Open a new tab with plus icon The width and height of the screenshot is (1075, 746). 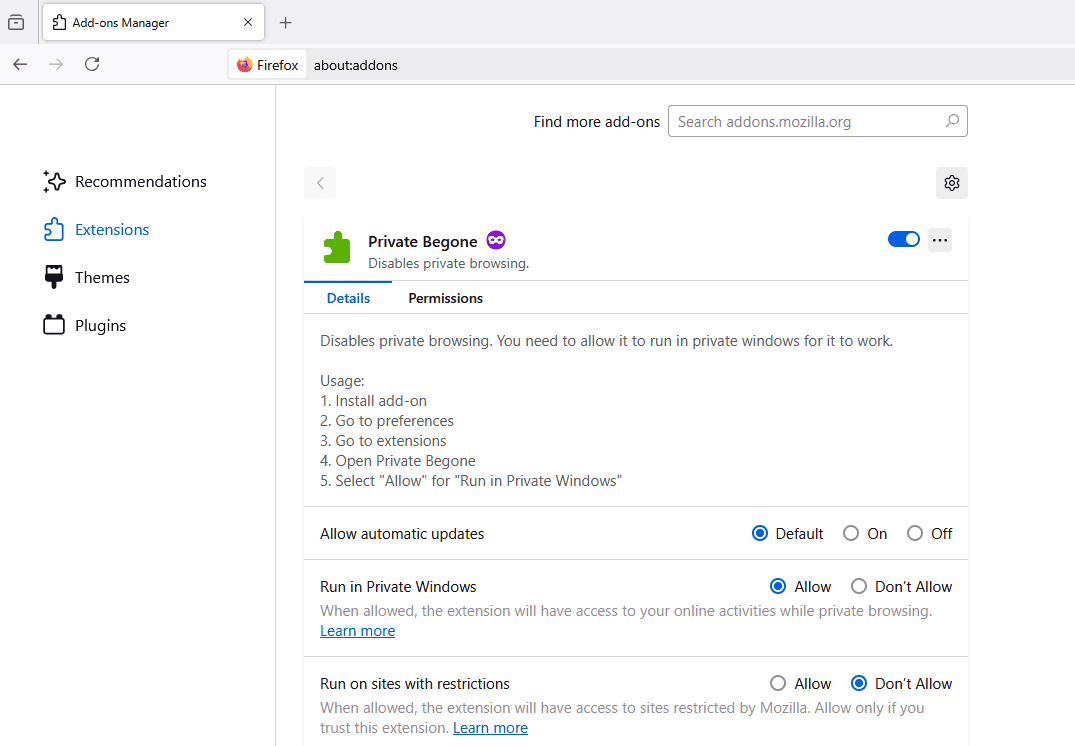pos(286,22)
